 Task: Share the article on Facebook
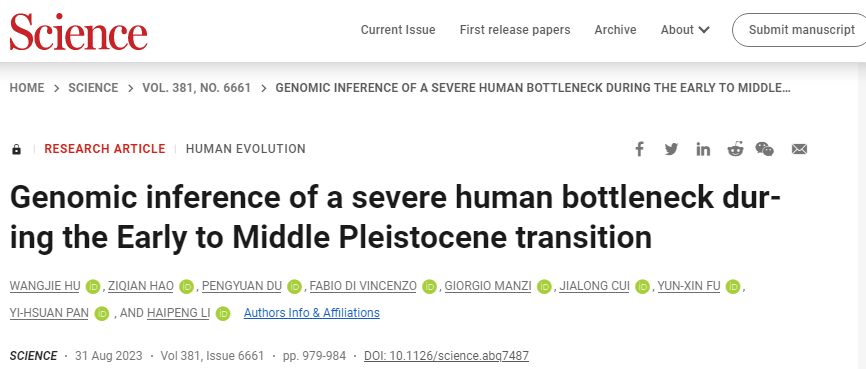click(639, 149)
